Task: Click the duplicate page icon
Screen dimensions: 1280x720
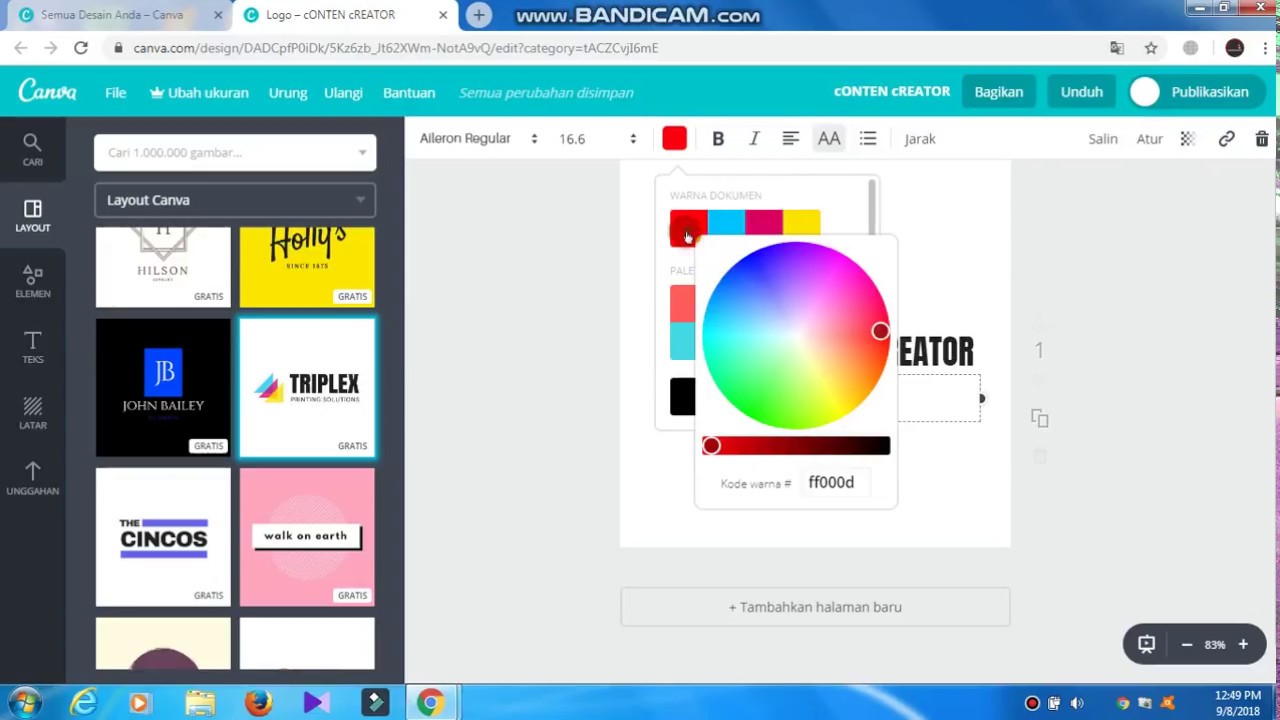Action: 1039,419
